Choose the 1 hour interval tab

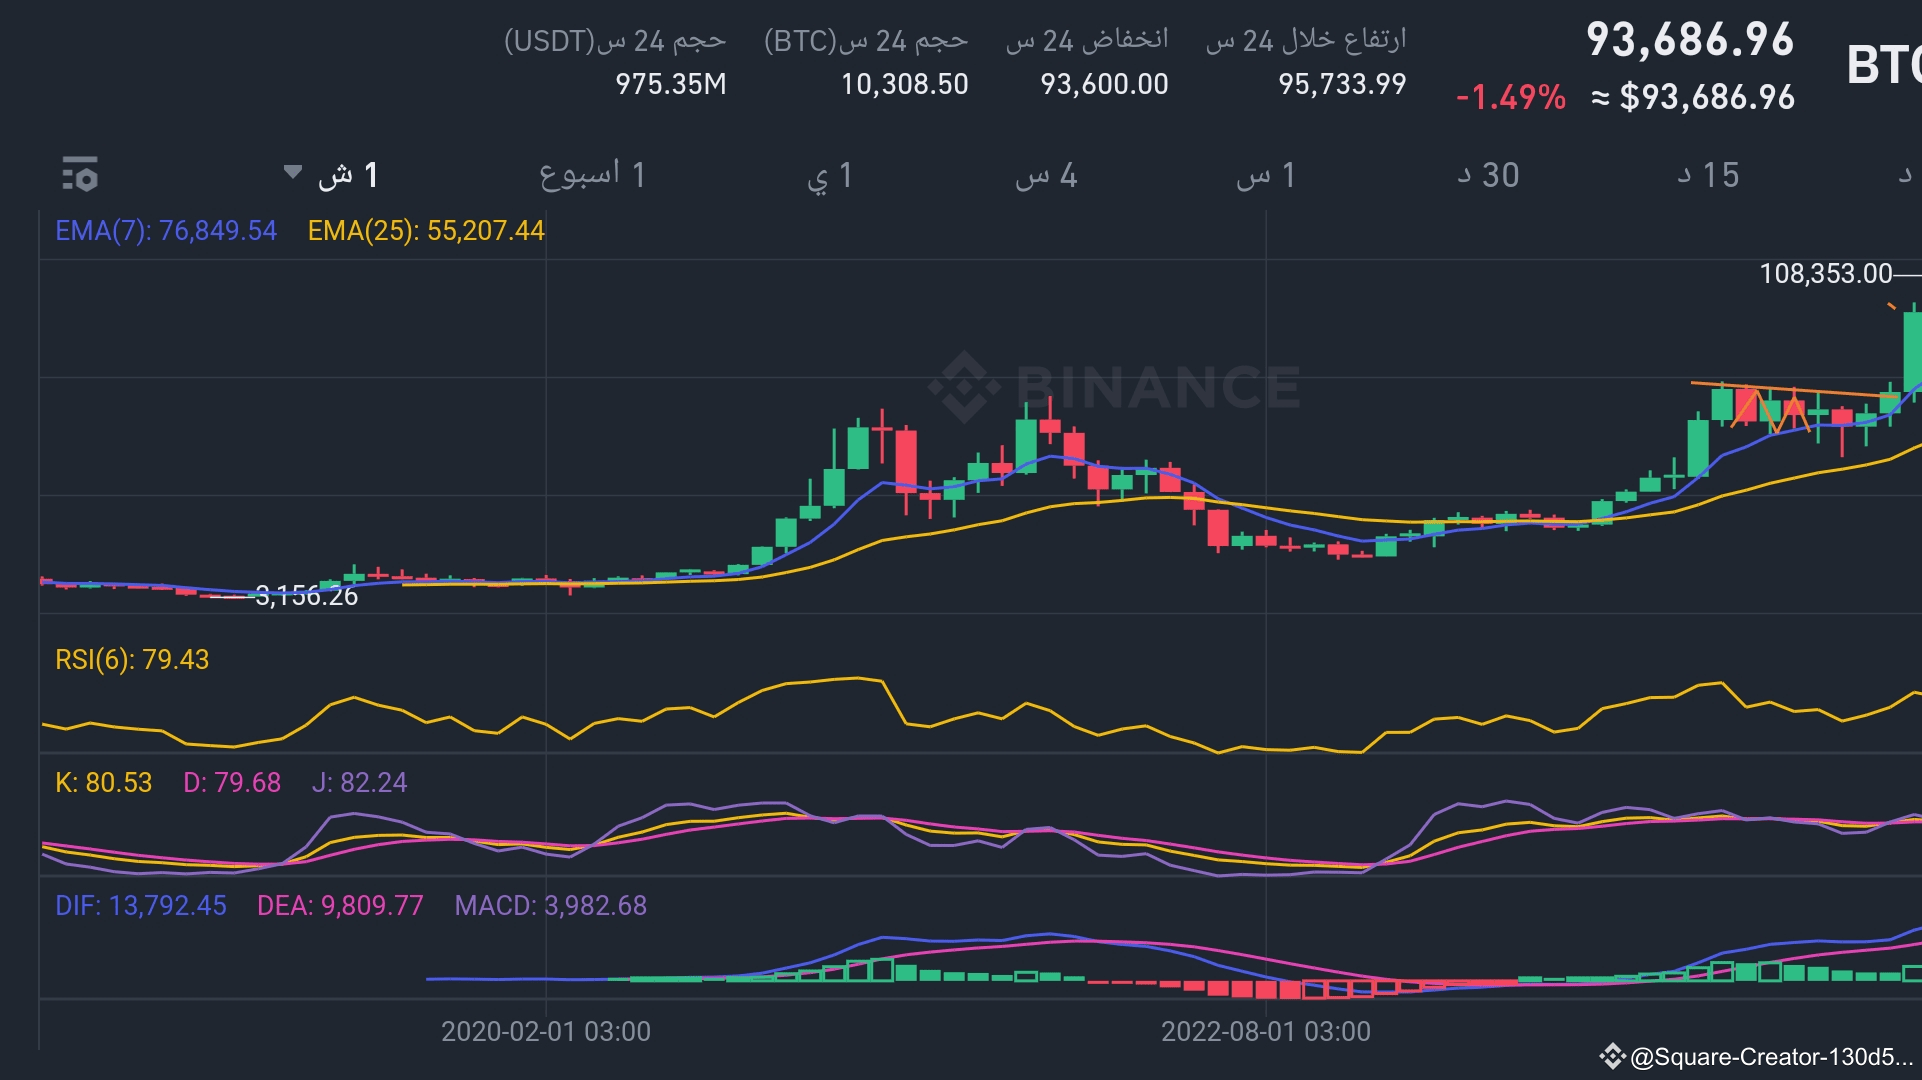click(x=1266, y=176)
